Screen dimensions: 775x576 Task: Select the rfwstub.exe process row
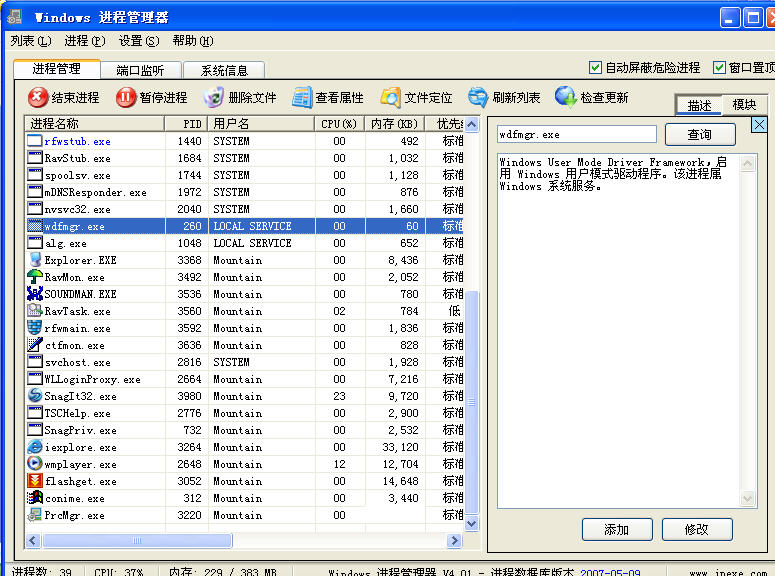[244, 141]
